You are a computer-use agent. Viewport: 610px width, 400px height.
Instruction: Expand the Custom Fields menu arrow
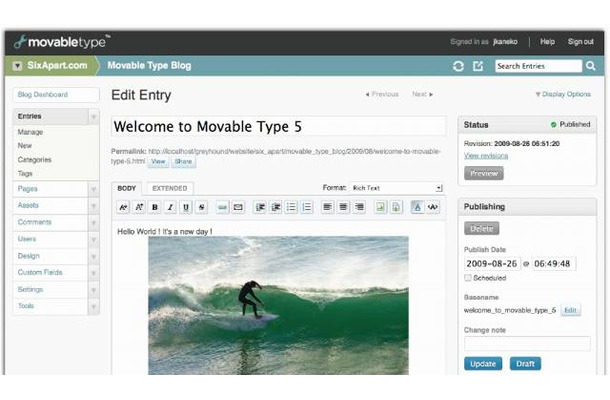tap(93, 273)
